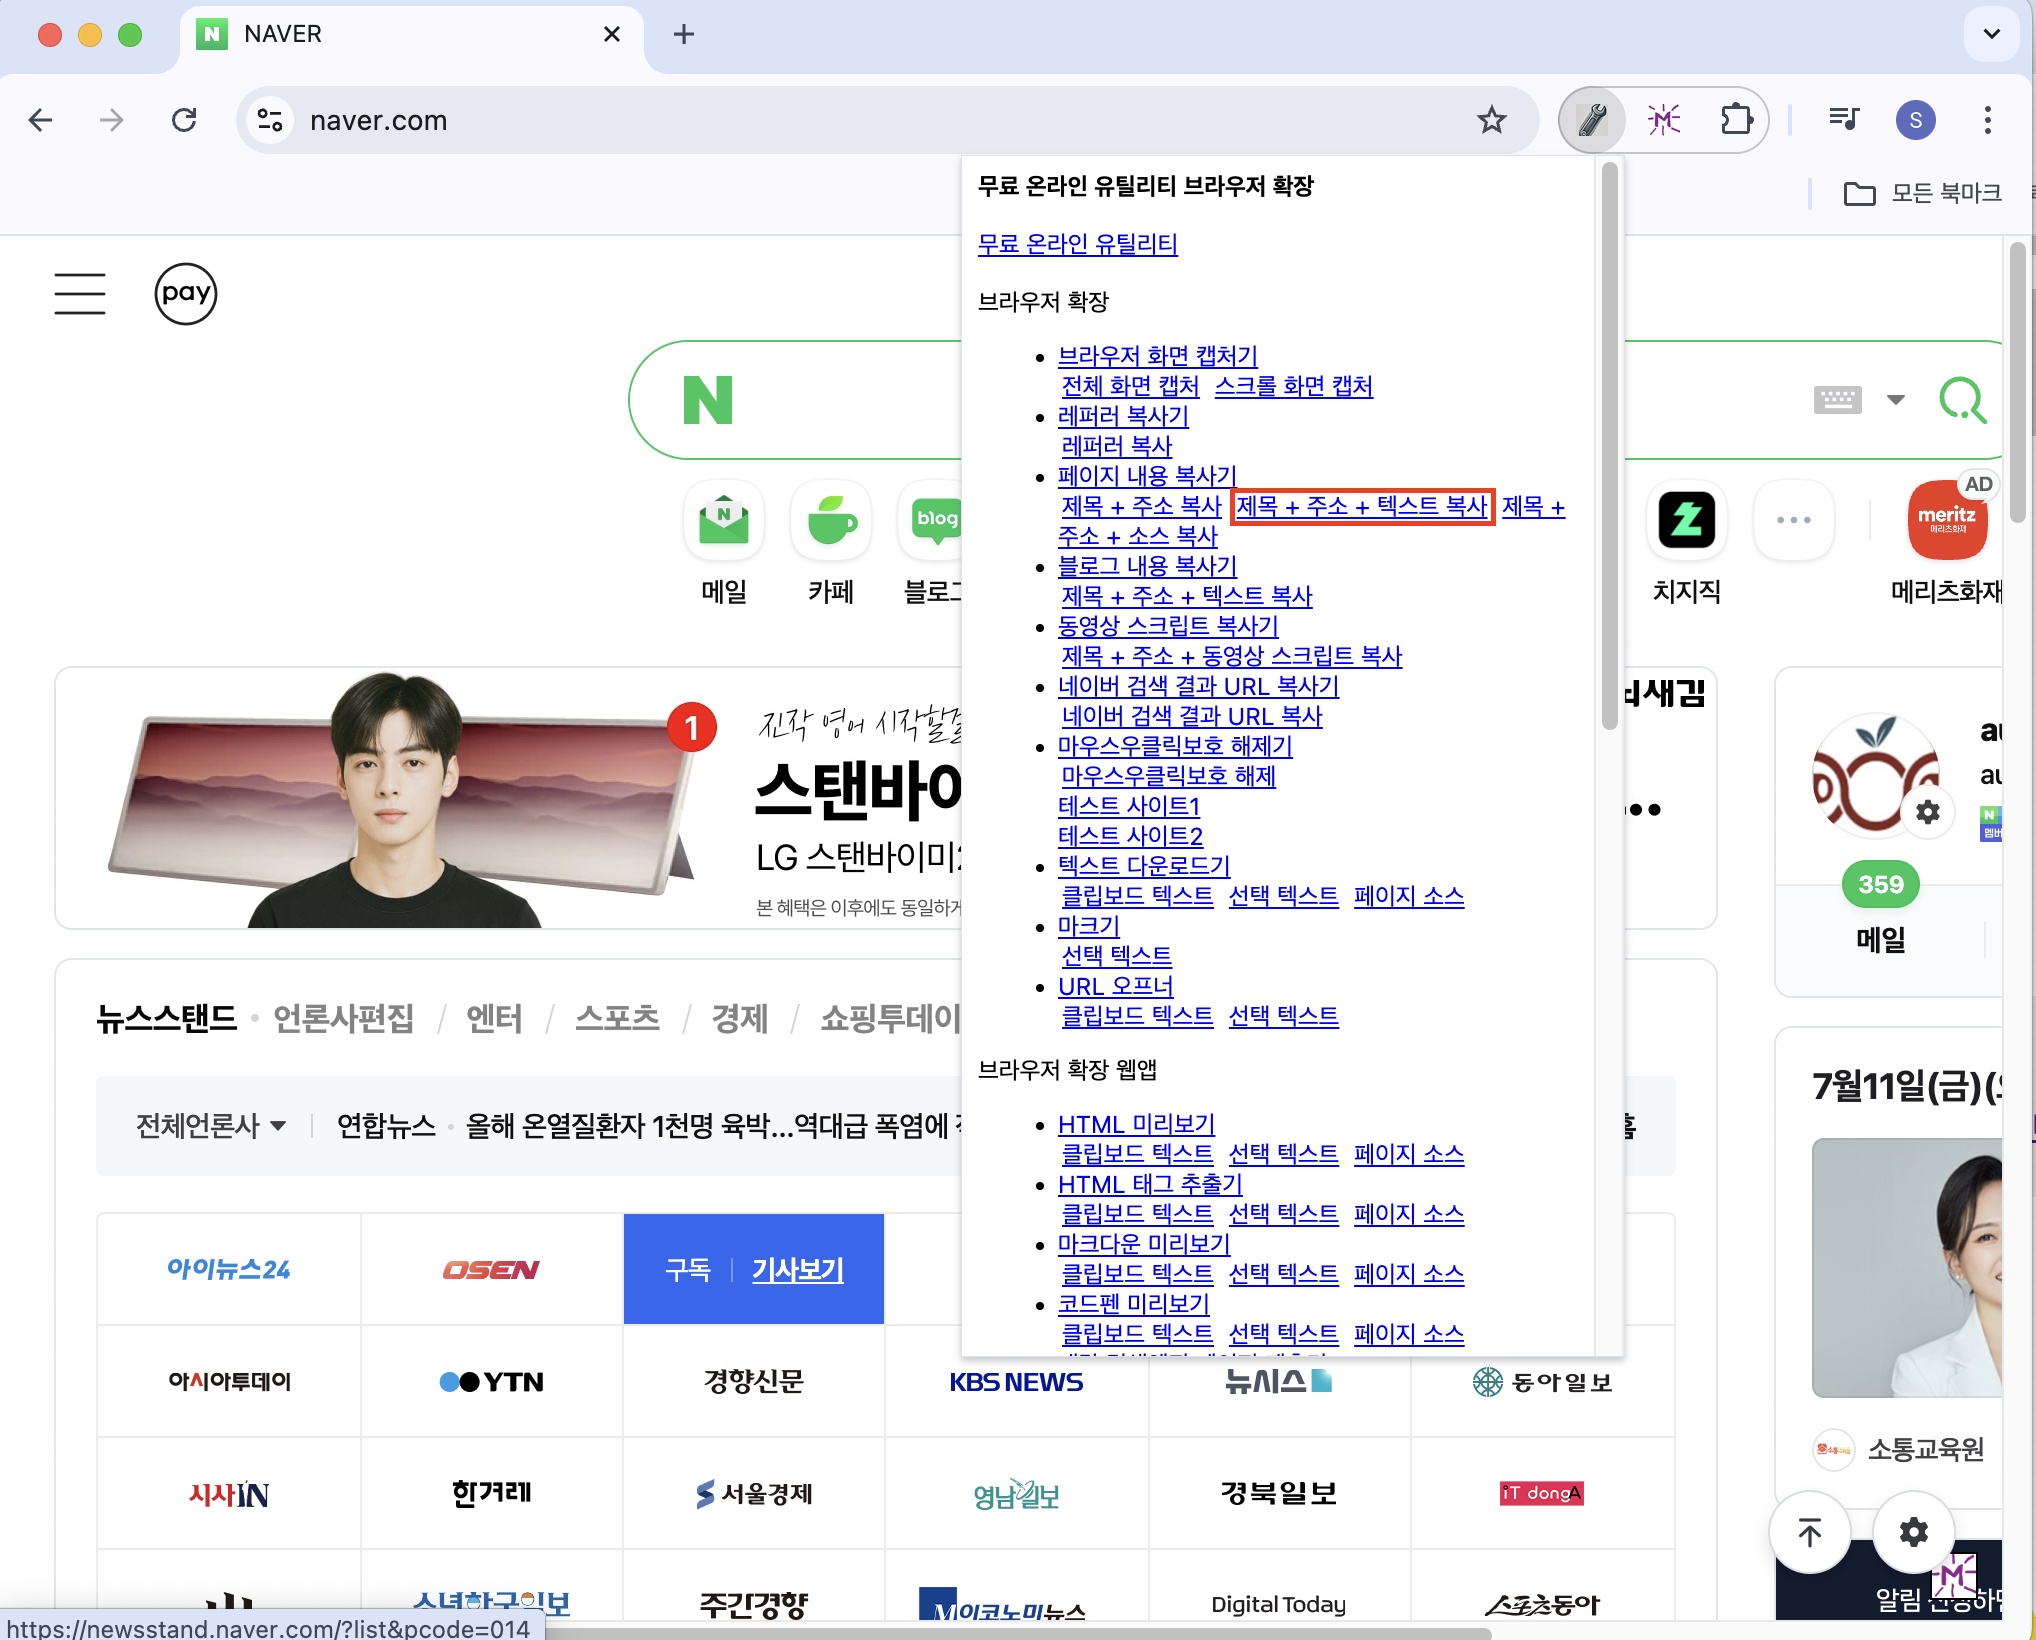The height and width of the screenshot is (1640, 2036).
Task: Open the Naver Blog shortcut icon
Action: click(931, 520)
